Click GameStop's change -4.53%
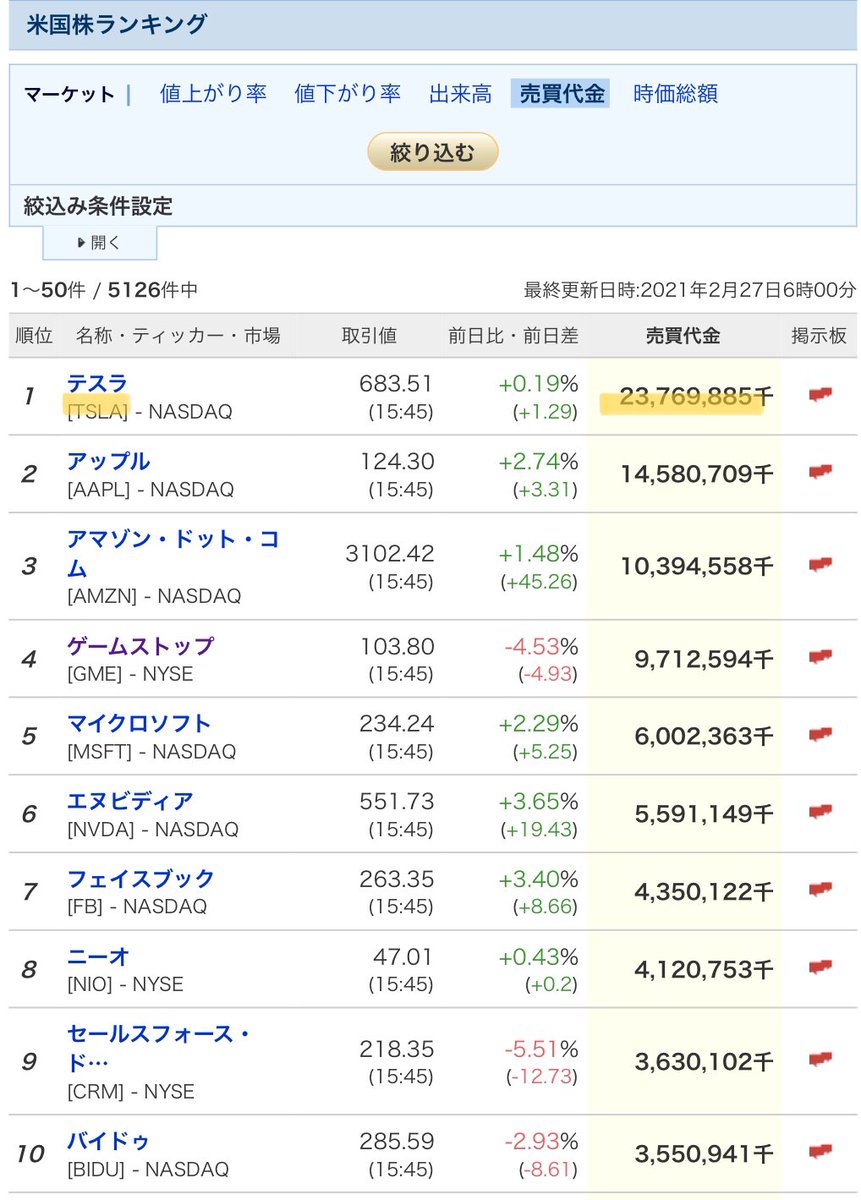 [x=541, y=646]
